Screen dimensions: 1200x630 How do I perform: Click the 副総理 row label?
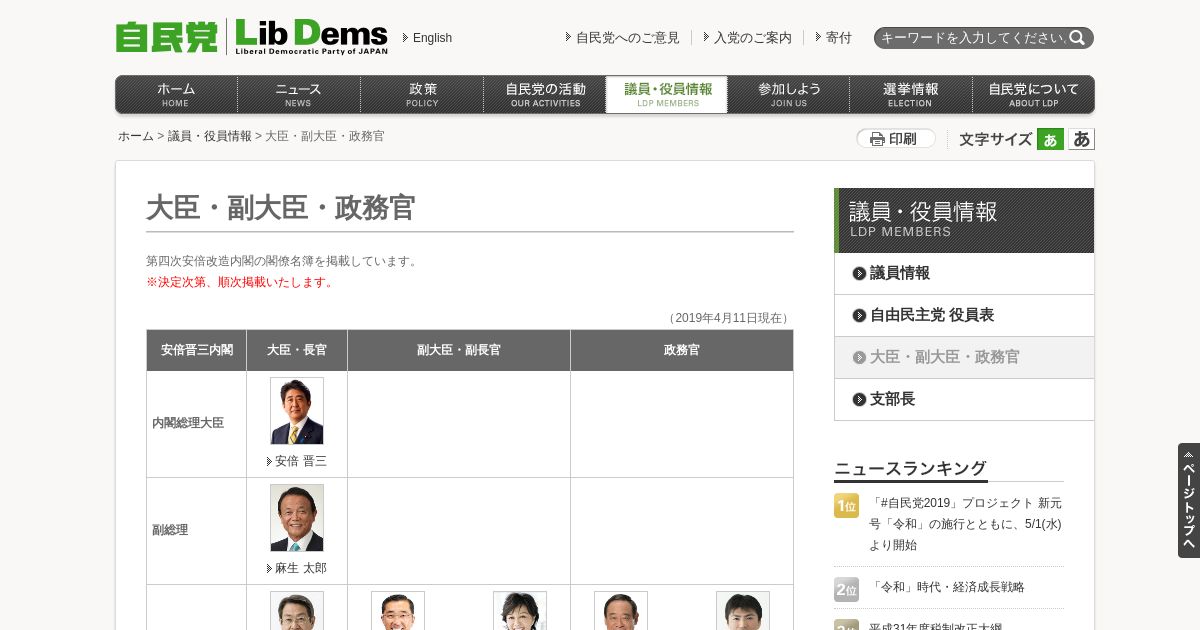point(170,530)
